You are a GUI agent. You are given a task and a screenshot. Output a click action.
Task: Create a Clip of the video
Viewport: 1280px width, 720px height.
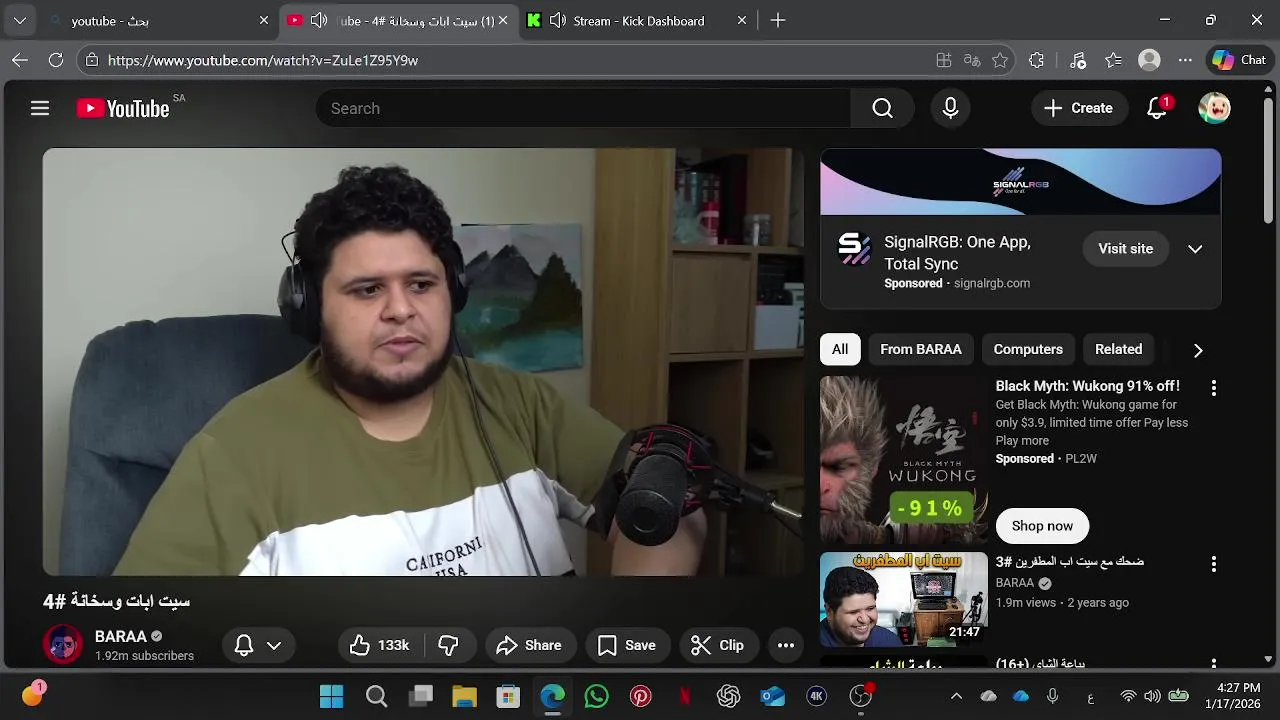pos(718,645)
